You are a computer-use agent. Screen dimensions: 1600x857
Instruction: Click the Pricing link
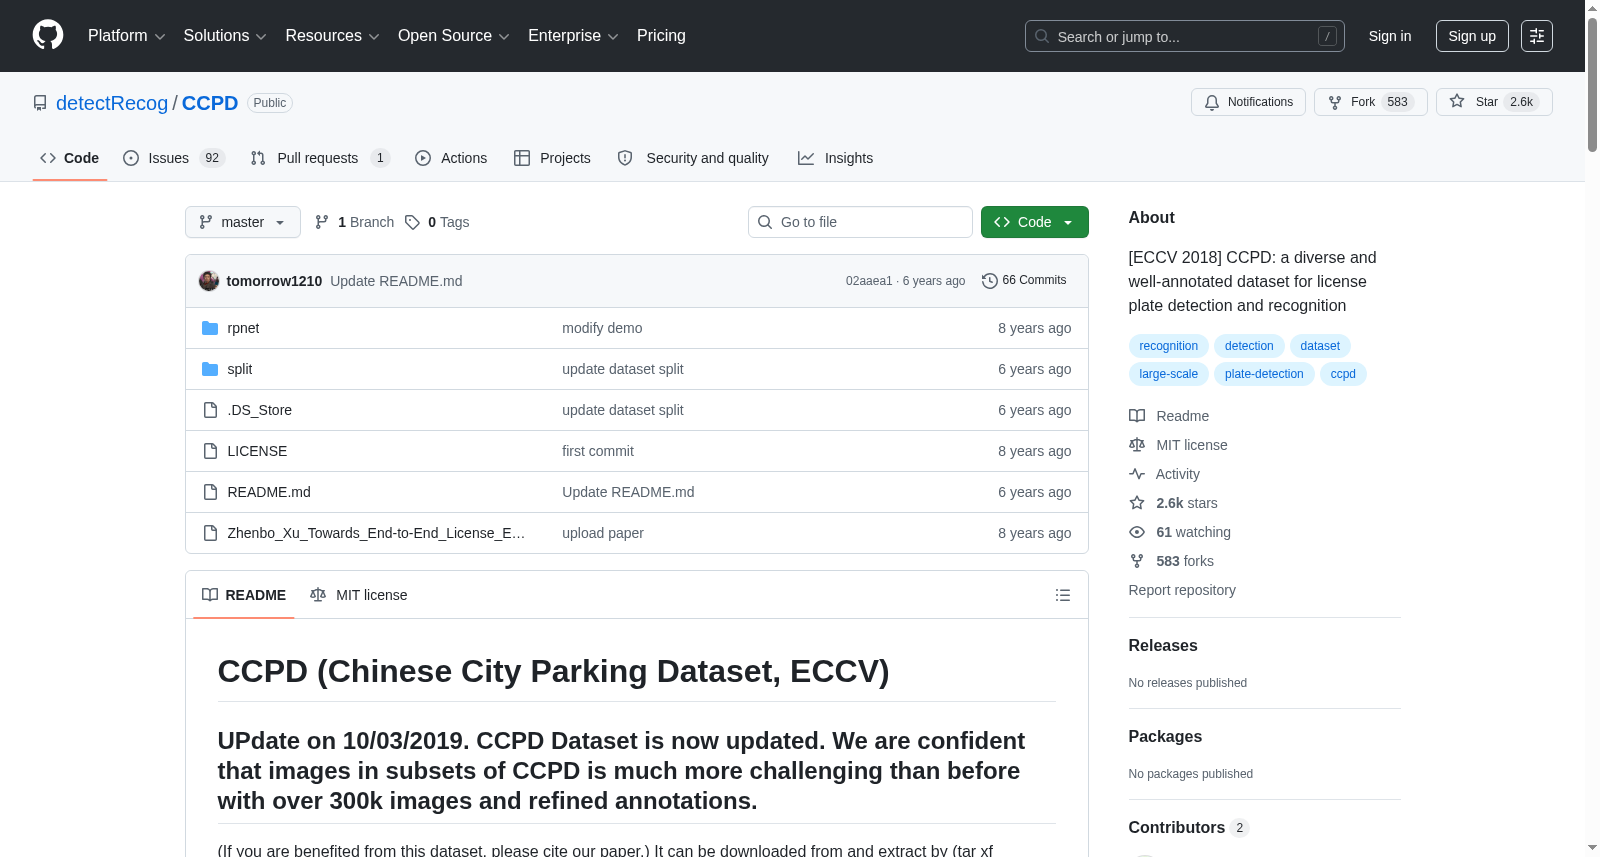point(661,36)
